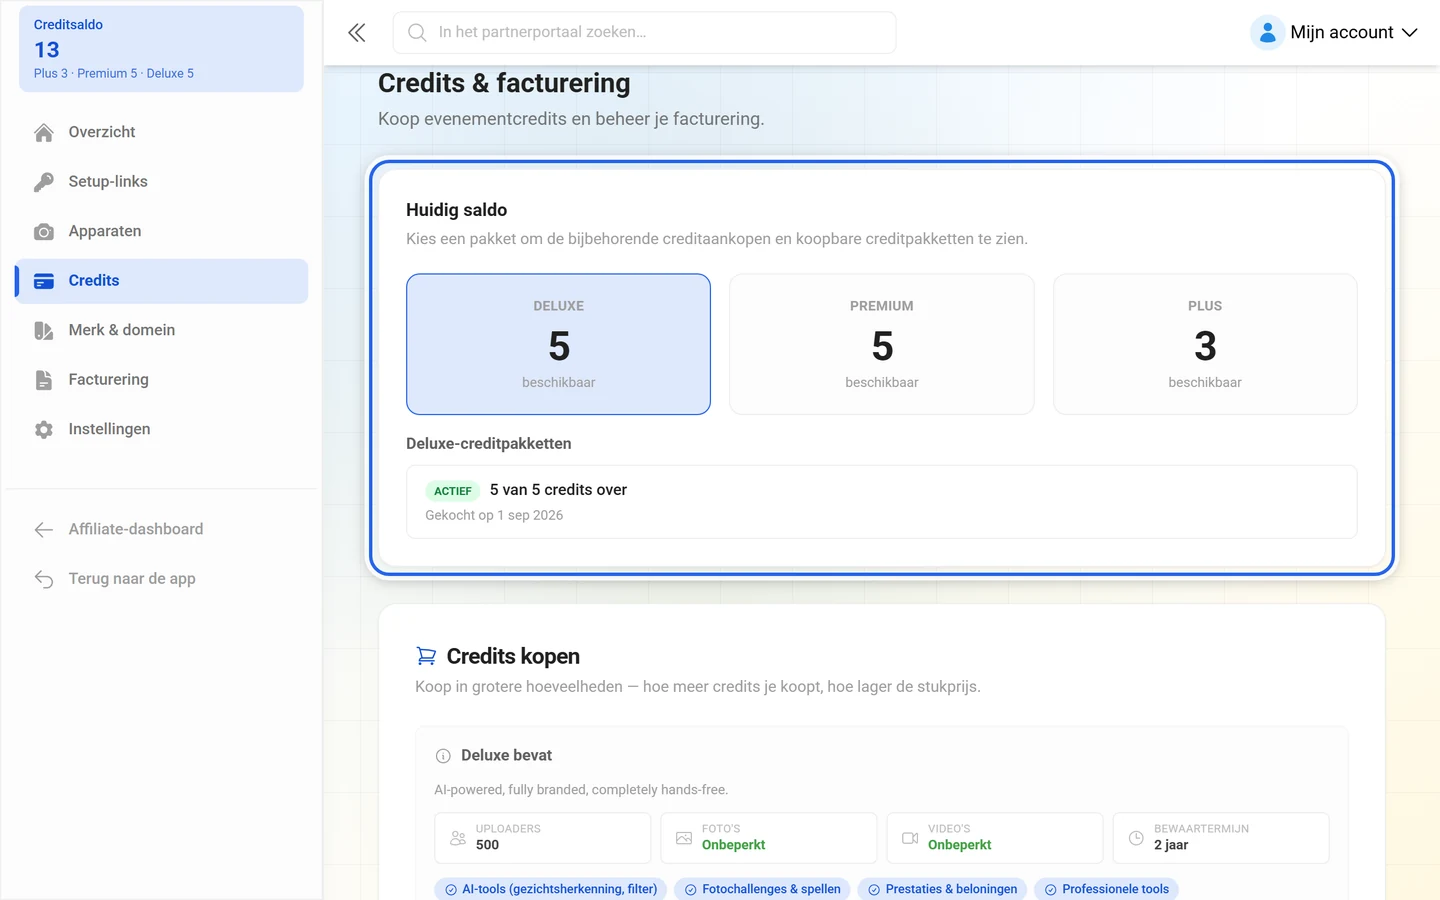Click the Affiliate-dashboard left arrow icon
Image resolution: width=1440 pixels, height=900 pixels.
(44, 530)
